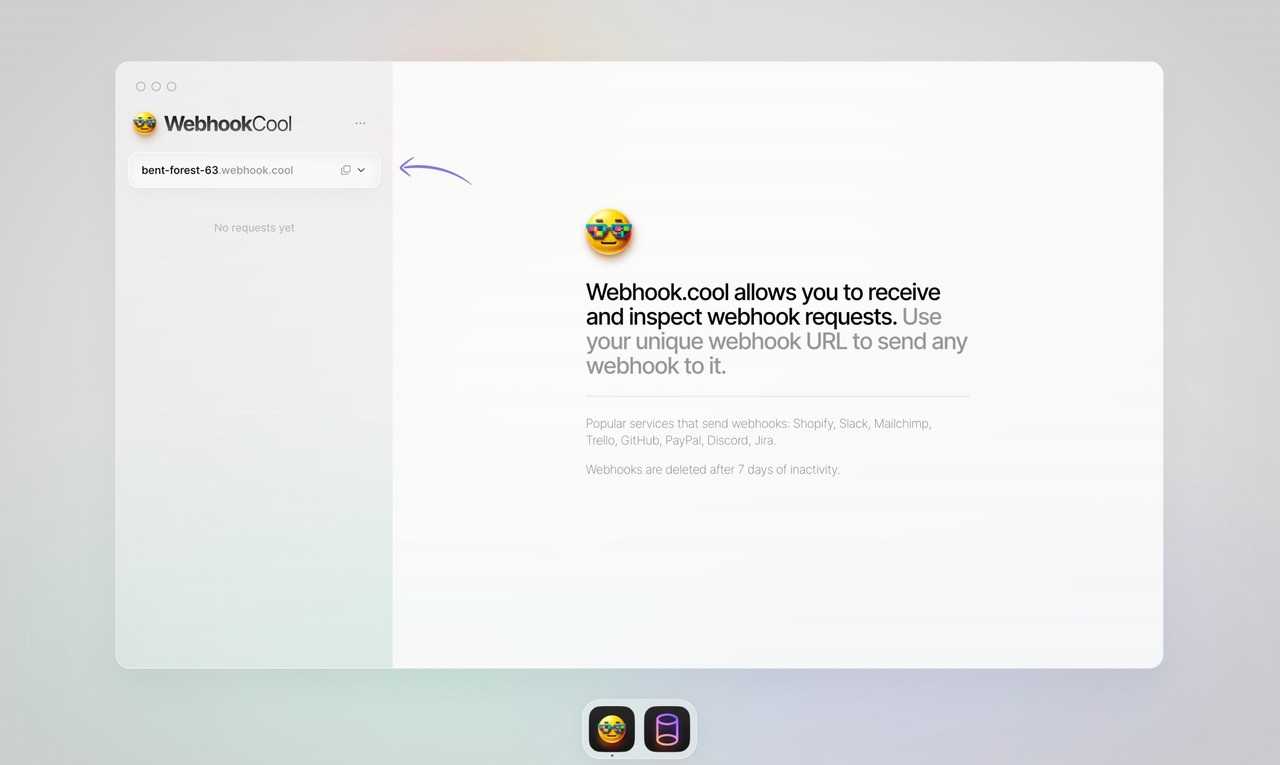
Task: Copy the bent-forest-63 webhook URL
Action: (x=346, y=170)
